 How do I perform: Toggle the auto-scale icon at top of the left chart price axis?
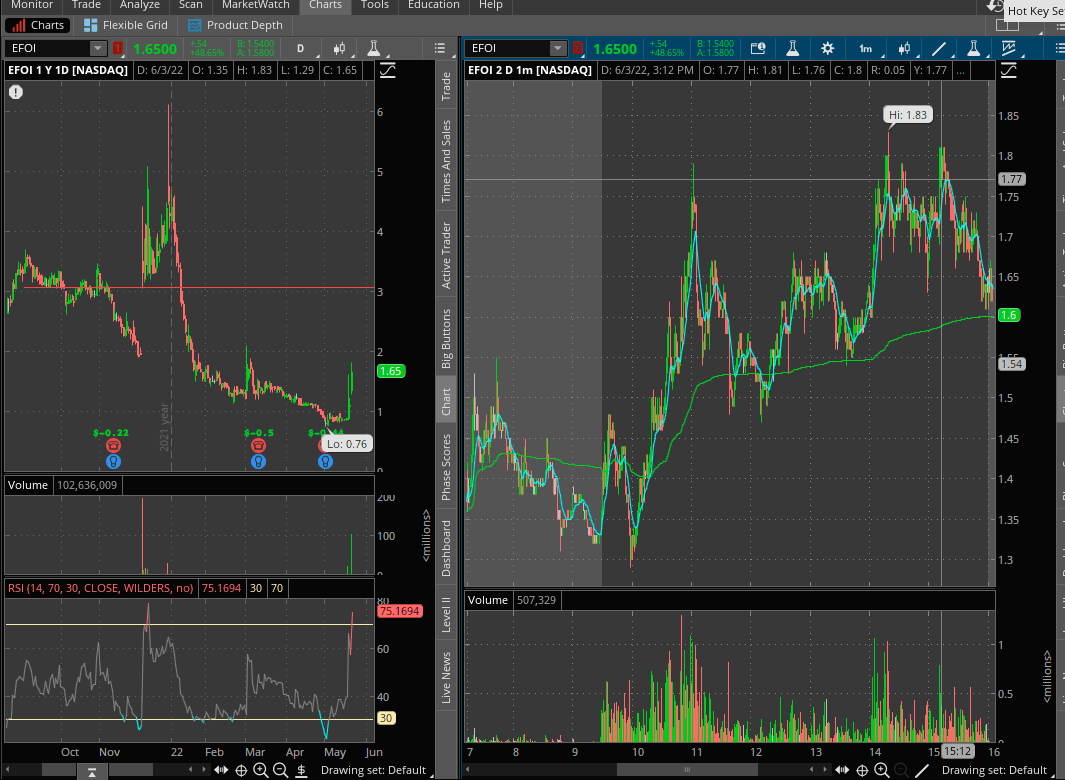387,70
